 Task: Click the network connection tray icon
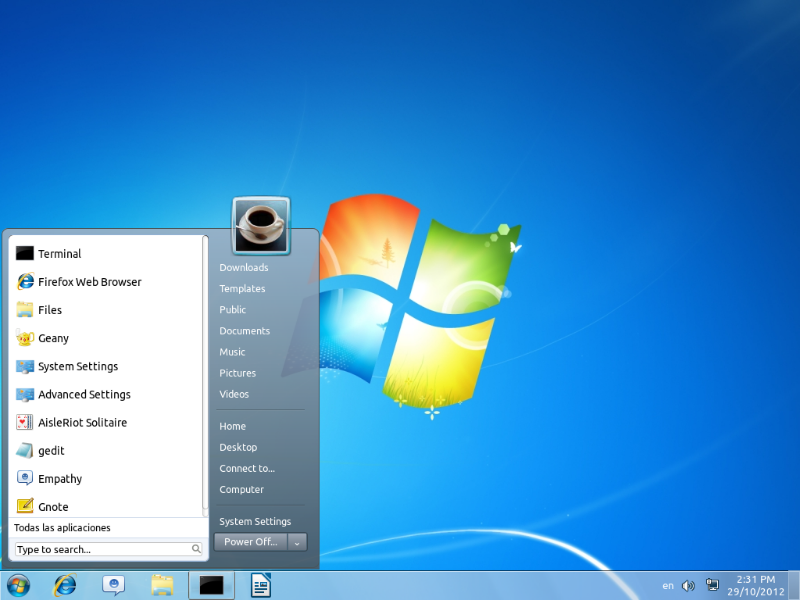712,585
